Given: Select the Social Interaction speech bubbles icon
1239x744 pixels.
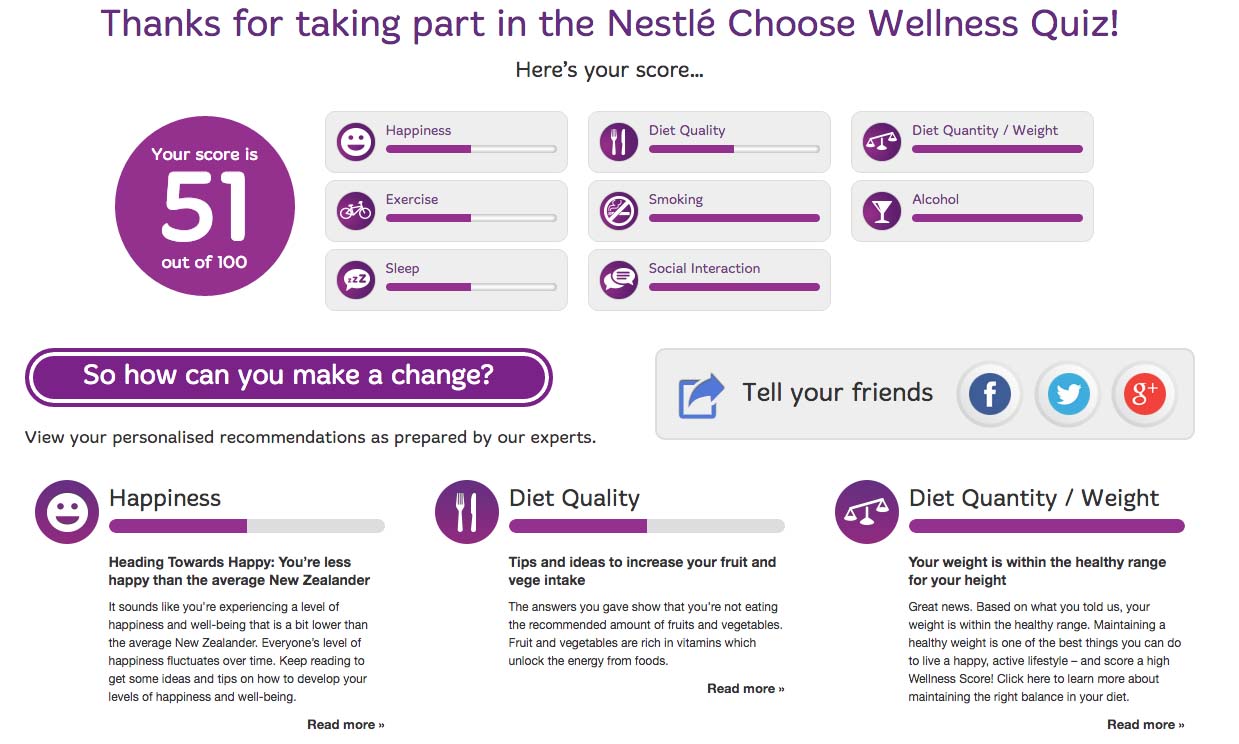Looking at the screenshot, I should (x=618, y=279).
